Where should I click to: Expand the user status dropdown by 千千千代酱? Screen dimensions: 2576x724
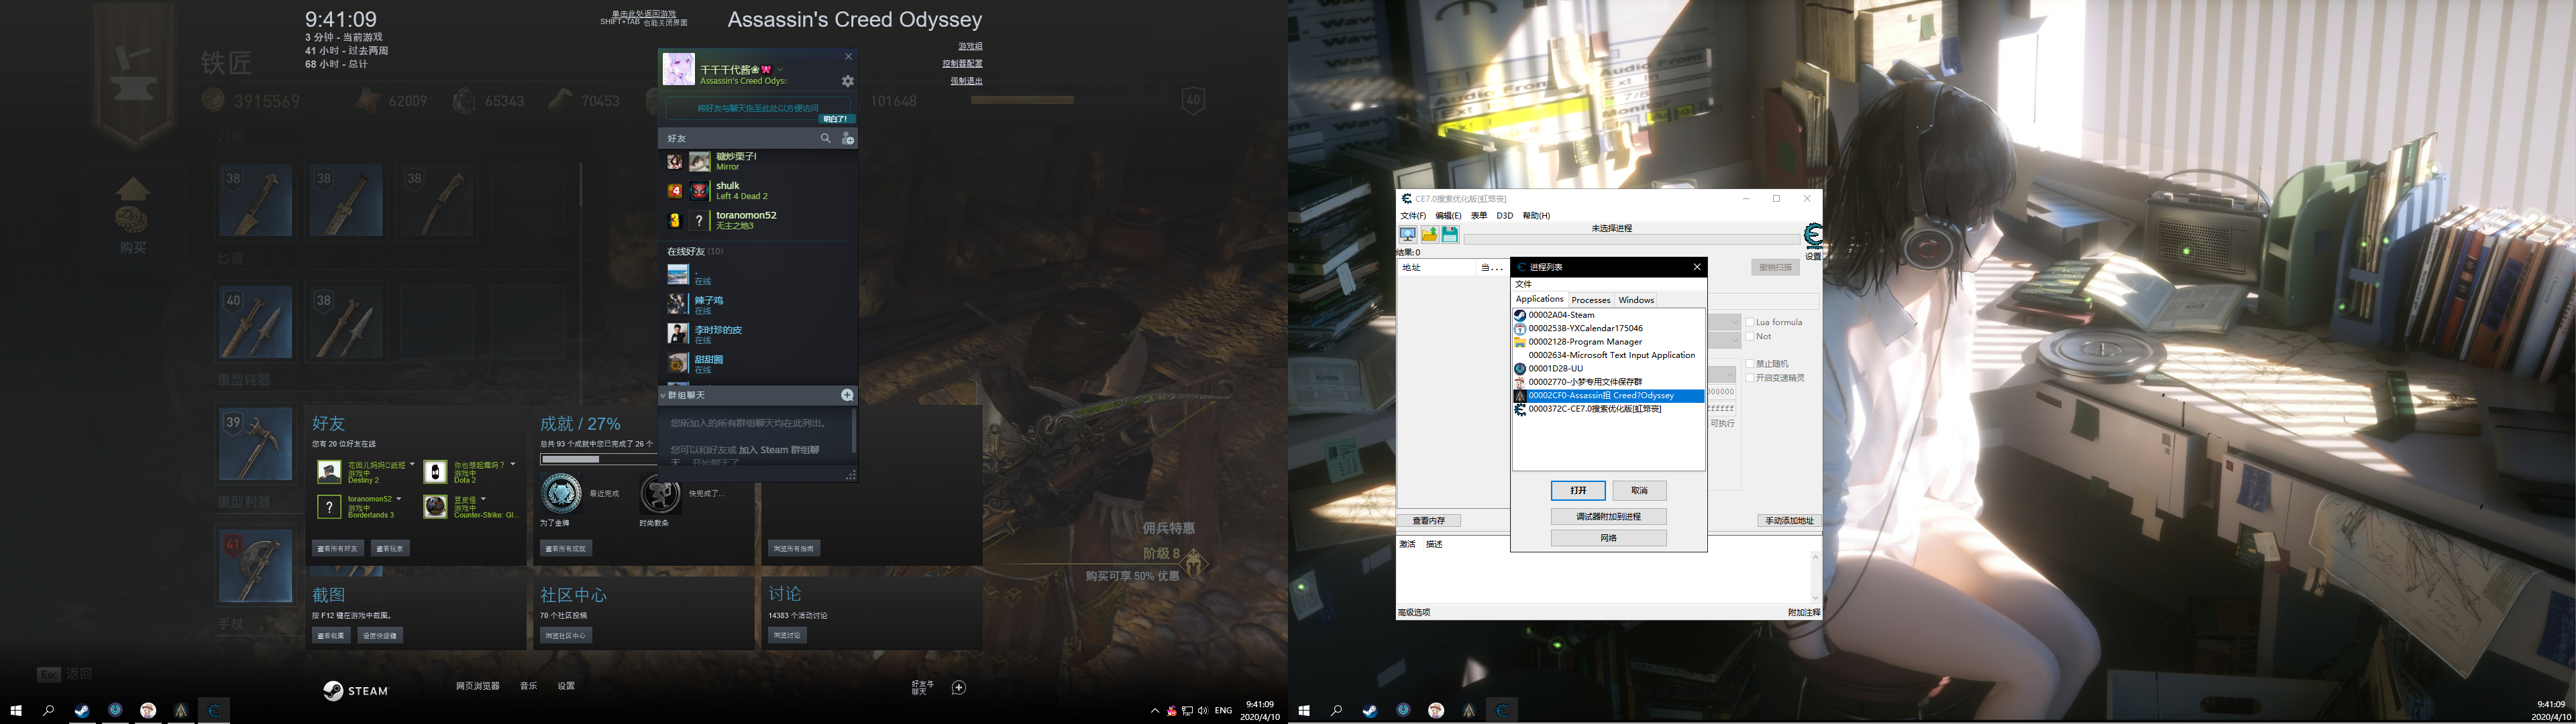click(x=780, y=70)
